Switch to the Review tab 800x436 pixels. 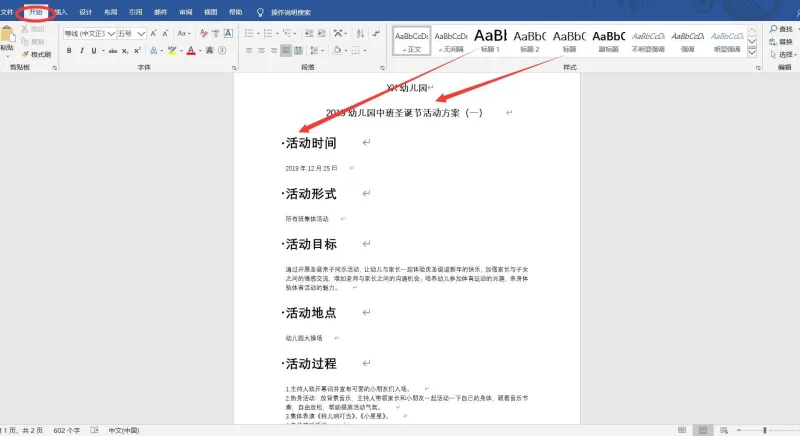pyautogui.click(x=185, y=12)
